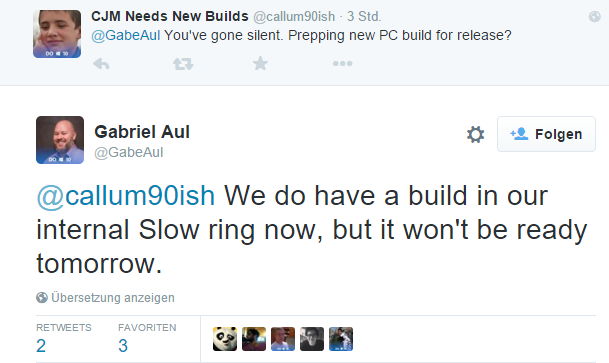
Task: Reply to callum90ish's tweet with the arrow icon
Action: click(x=101, y=64)
